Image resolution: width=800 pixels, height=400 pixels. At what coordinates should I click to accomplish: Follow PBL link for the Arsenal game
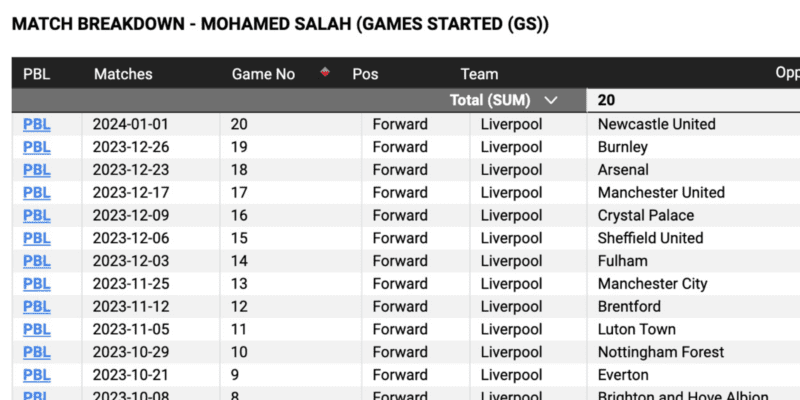(x=36, y=170)
